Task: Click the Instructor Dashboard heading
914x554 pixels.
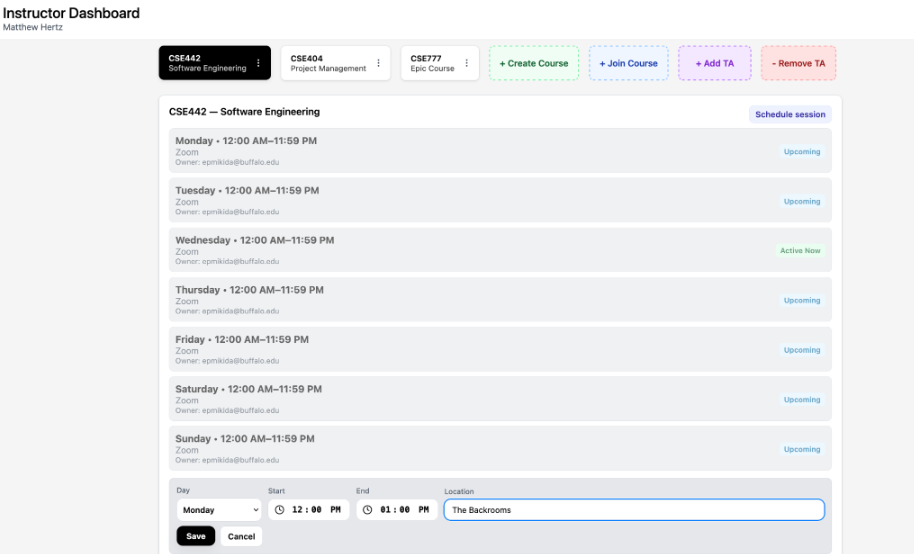Action: click(x=71, y=13)
